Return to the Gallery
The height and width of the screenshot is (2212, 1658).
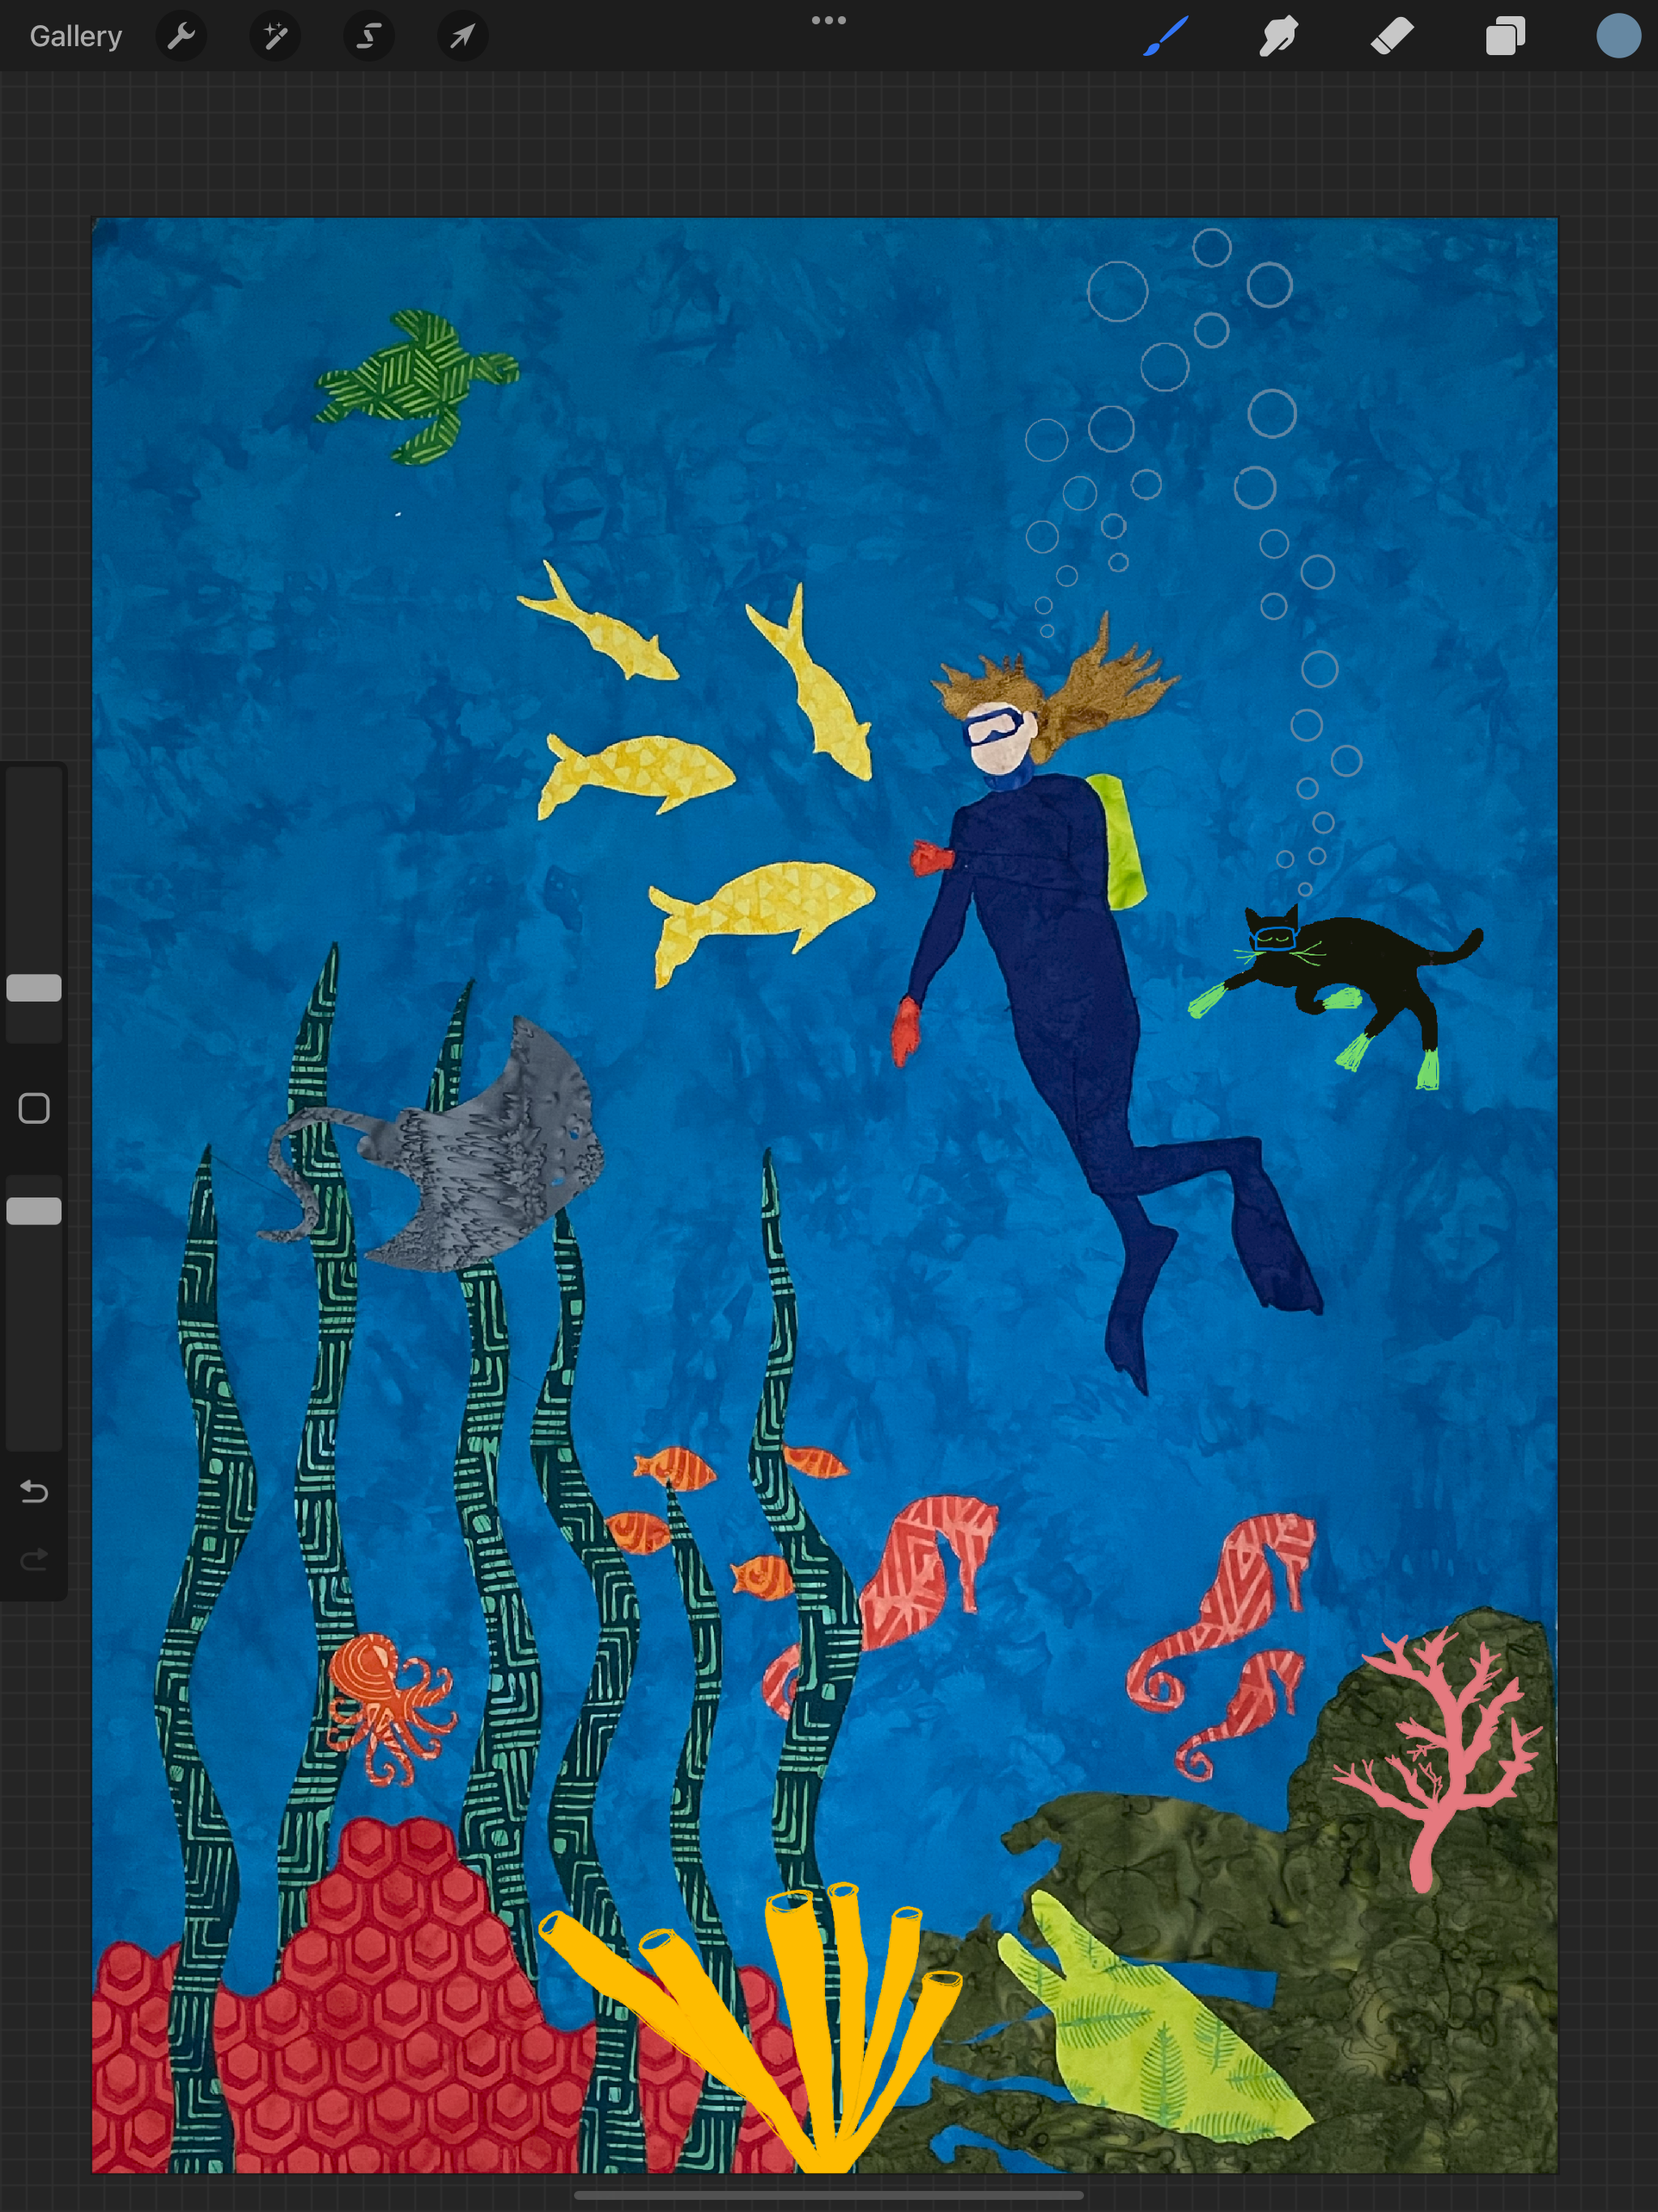coord(76,37)
